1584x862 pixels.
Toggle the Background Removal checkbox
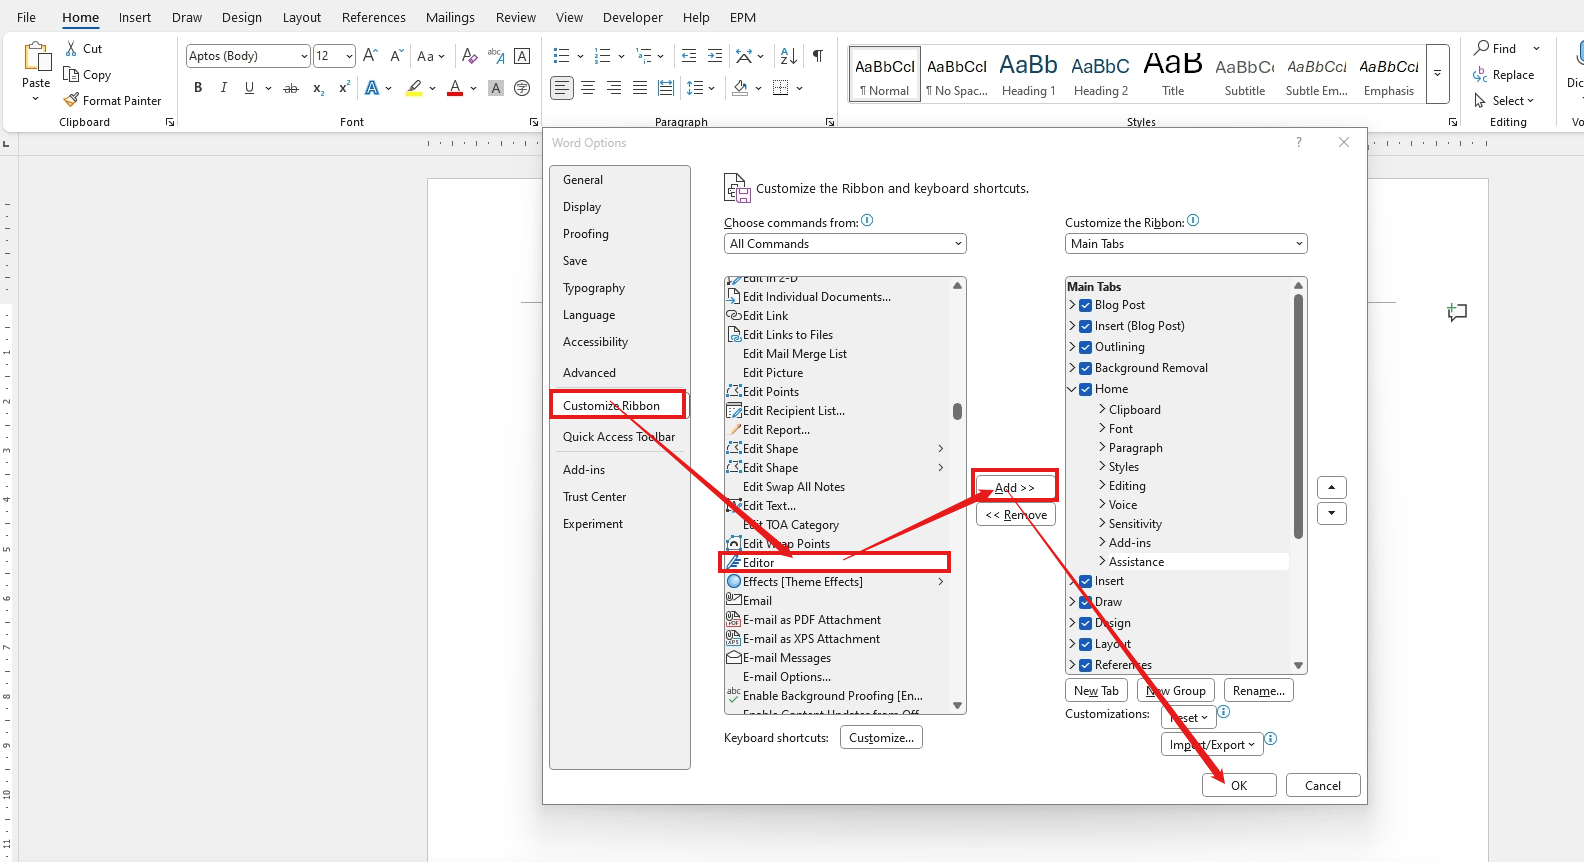1085,368
